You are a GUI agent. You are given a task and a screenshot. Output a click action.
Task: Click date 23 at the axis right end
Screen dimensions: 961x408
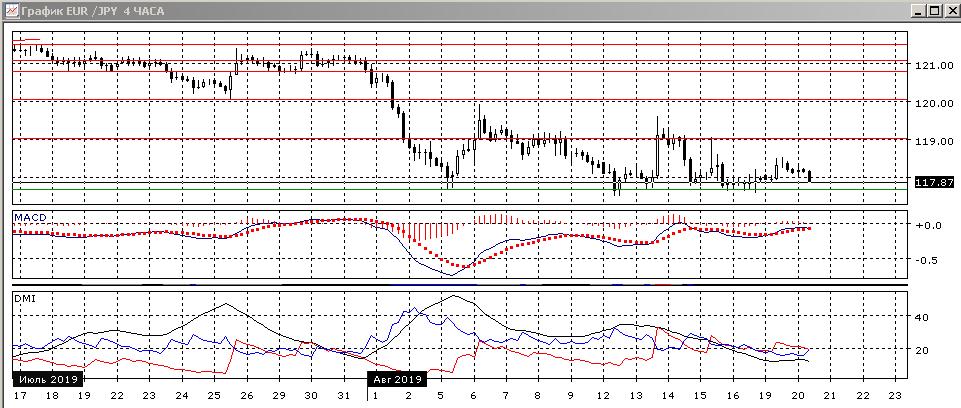coord(896,396)
